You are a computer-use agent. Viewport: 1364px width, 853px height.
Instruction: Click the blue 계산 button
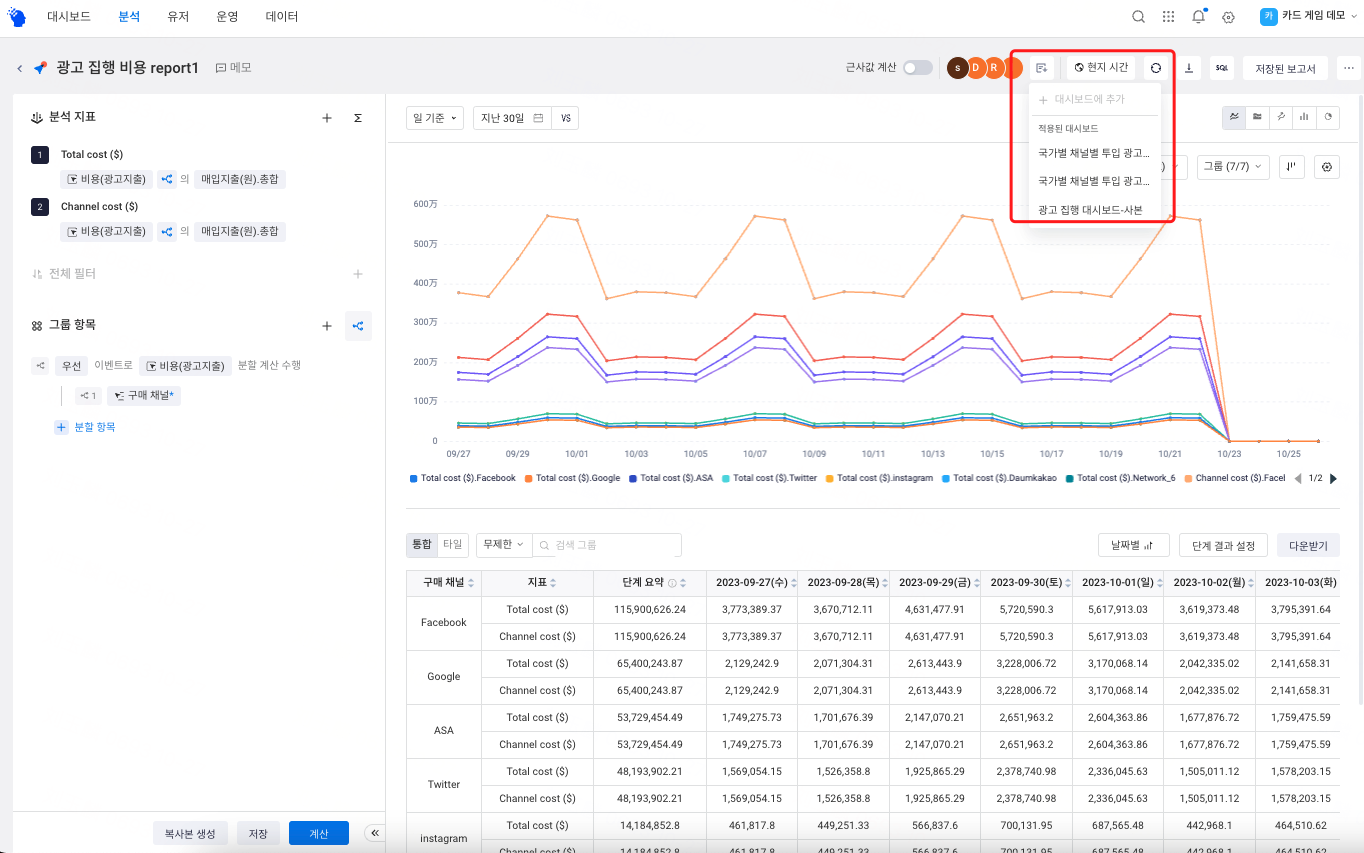[x=318, y=832]
